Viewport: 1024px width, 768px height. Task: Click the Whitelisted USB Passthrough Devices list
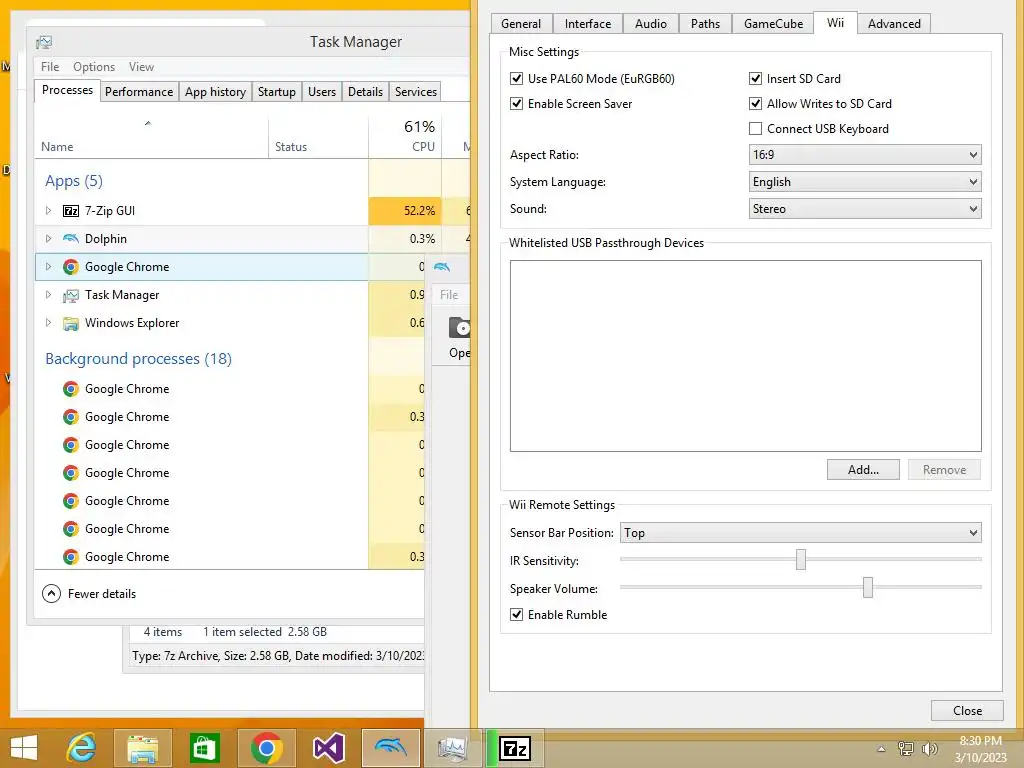746,356
